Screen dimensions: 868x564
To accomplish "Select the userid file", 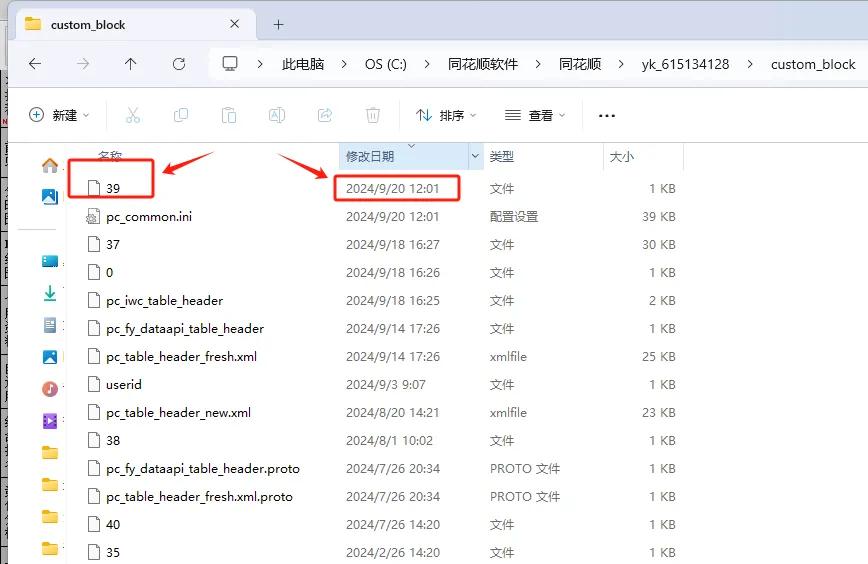I will pyautogui.click(x=124, y=385).
